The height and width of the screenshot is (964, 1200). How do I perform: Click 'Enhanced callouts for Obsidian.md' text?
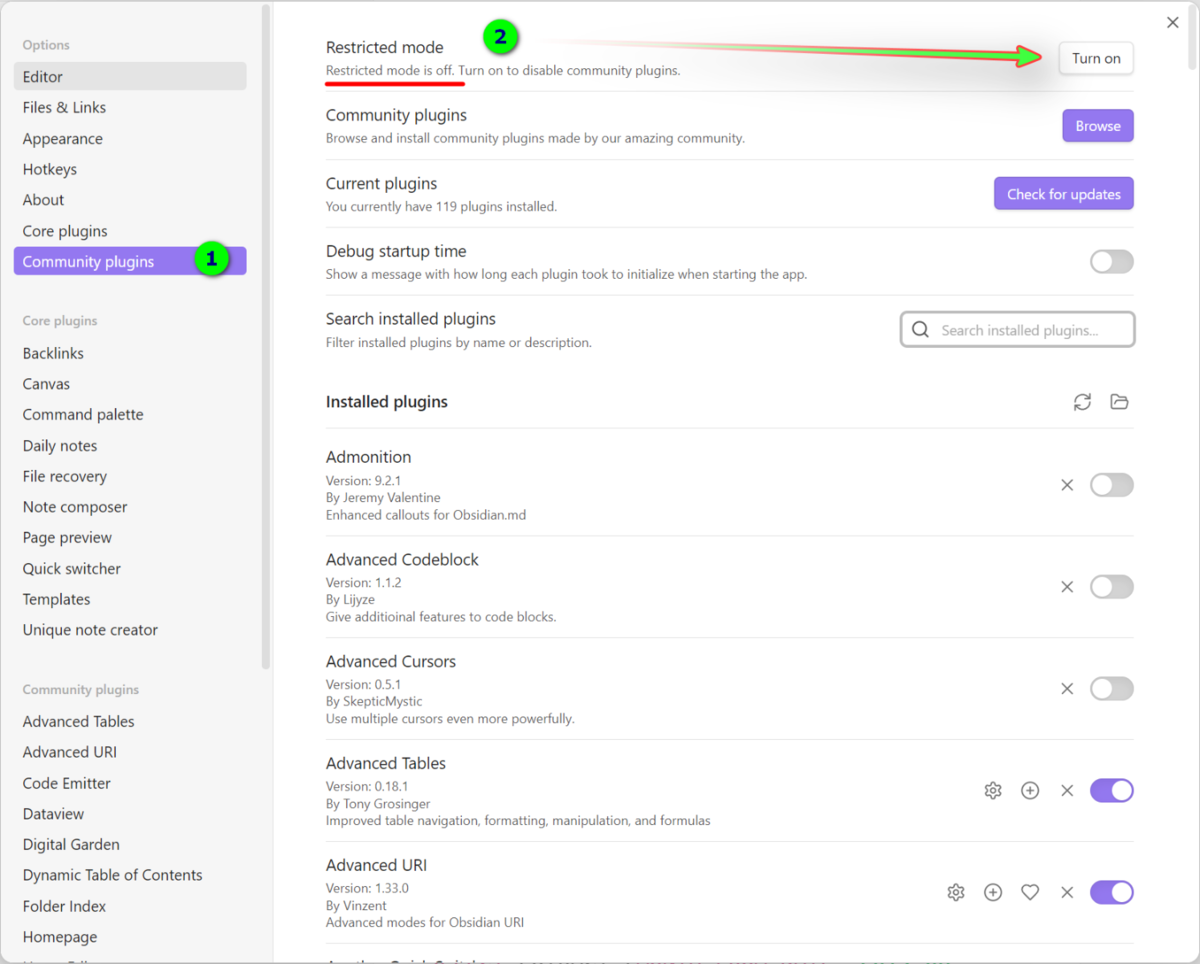(x=426, y=515)
